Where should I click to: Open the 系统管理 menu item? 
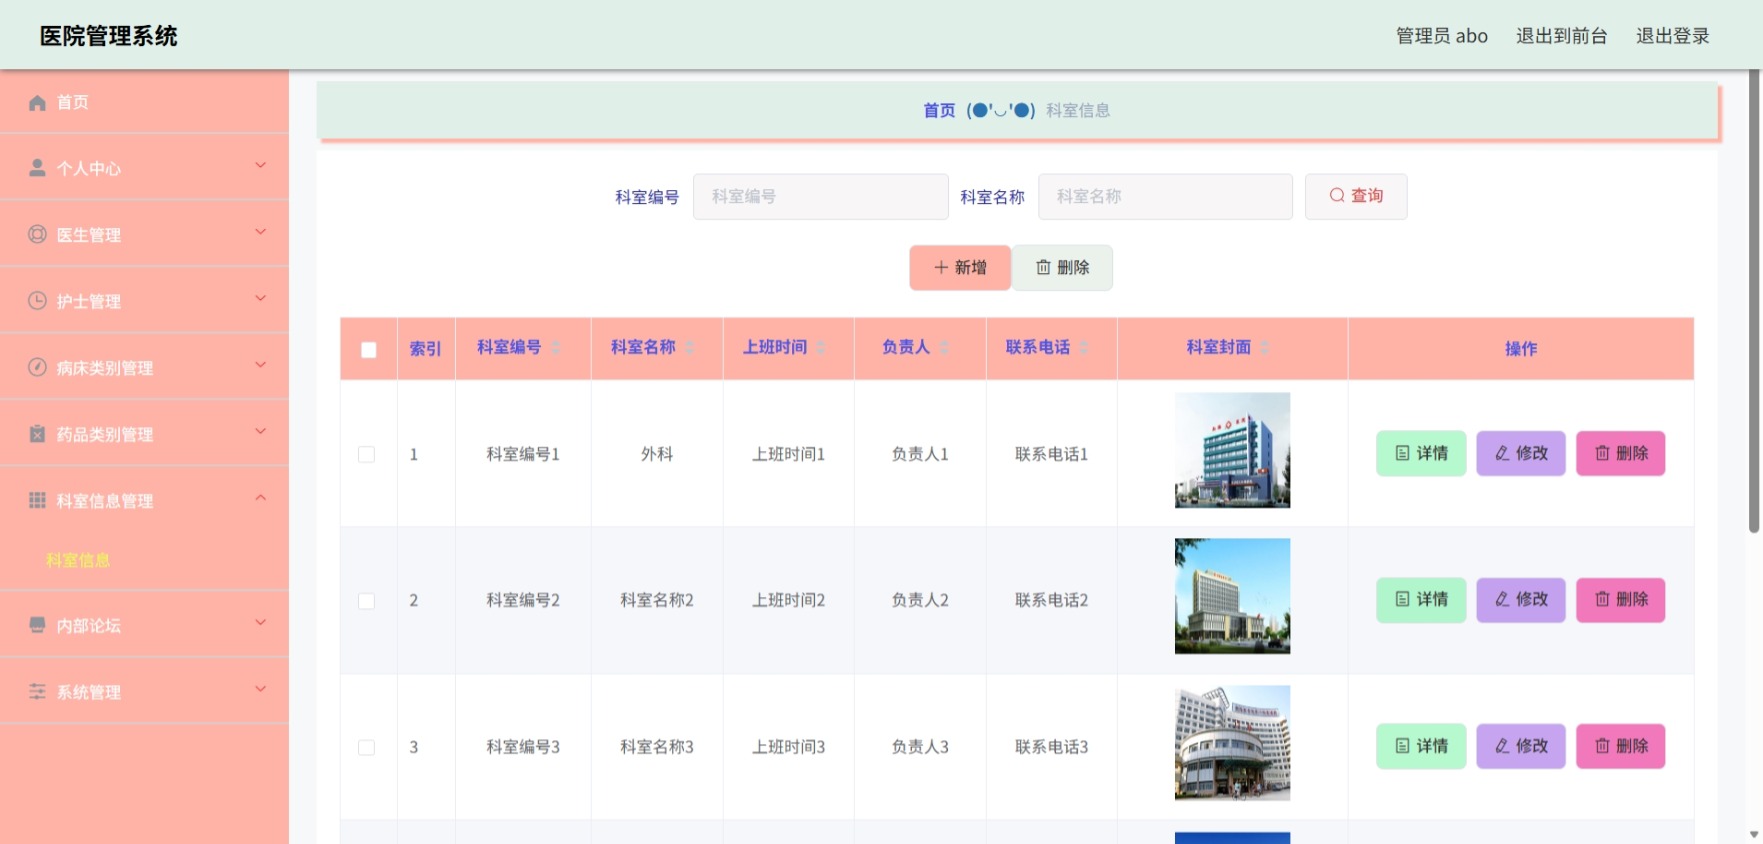(144, 691)
